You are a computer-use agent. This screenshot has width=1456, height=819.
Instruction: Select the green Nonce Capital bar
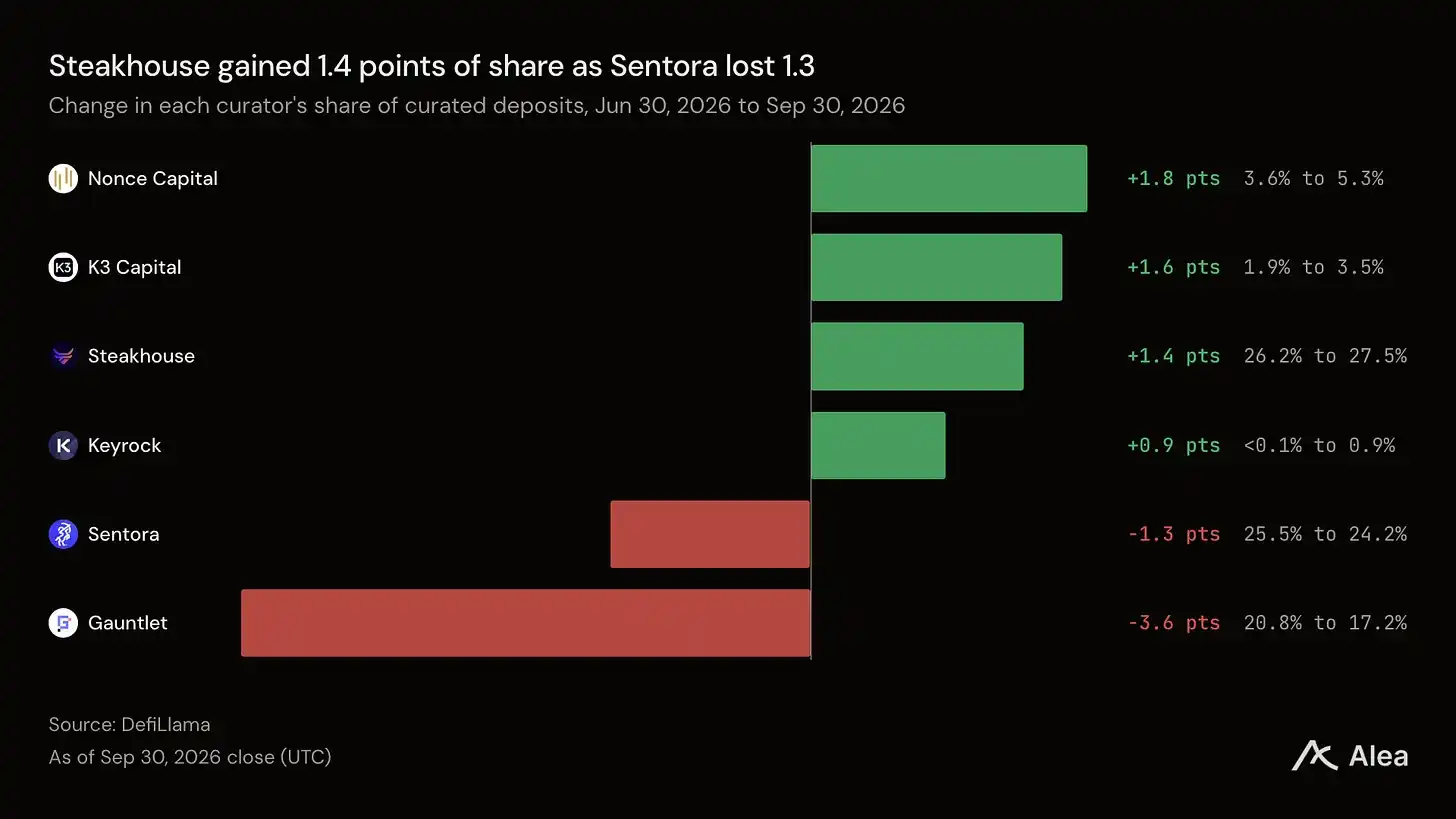point(948,178)
